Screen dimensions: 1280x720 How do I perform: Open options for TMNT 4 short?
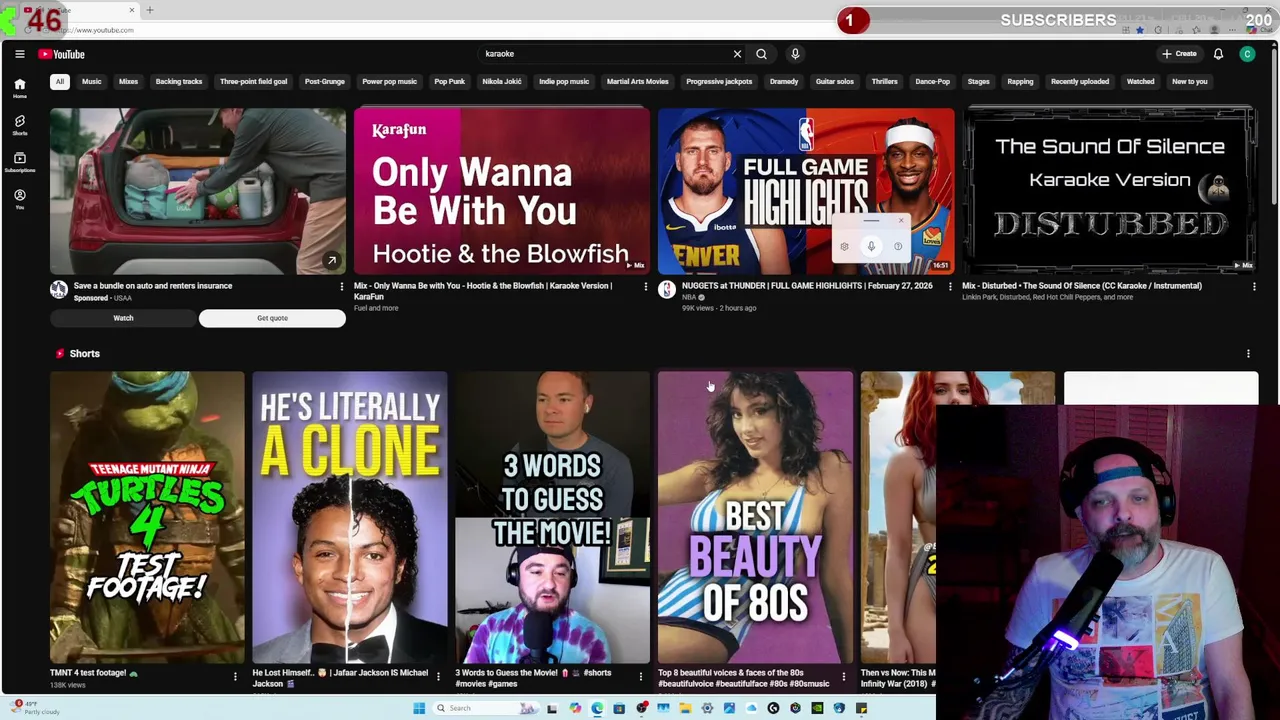235,677
